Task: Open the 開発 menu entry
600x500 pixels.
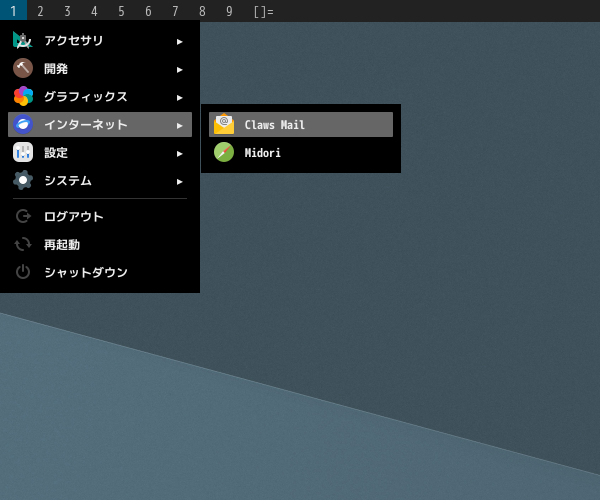Action: [x=100, y=68]
